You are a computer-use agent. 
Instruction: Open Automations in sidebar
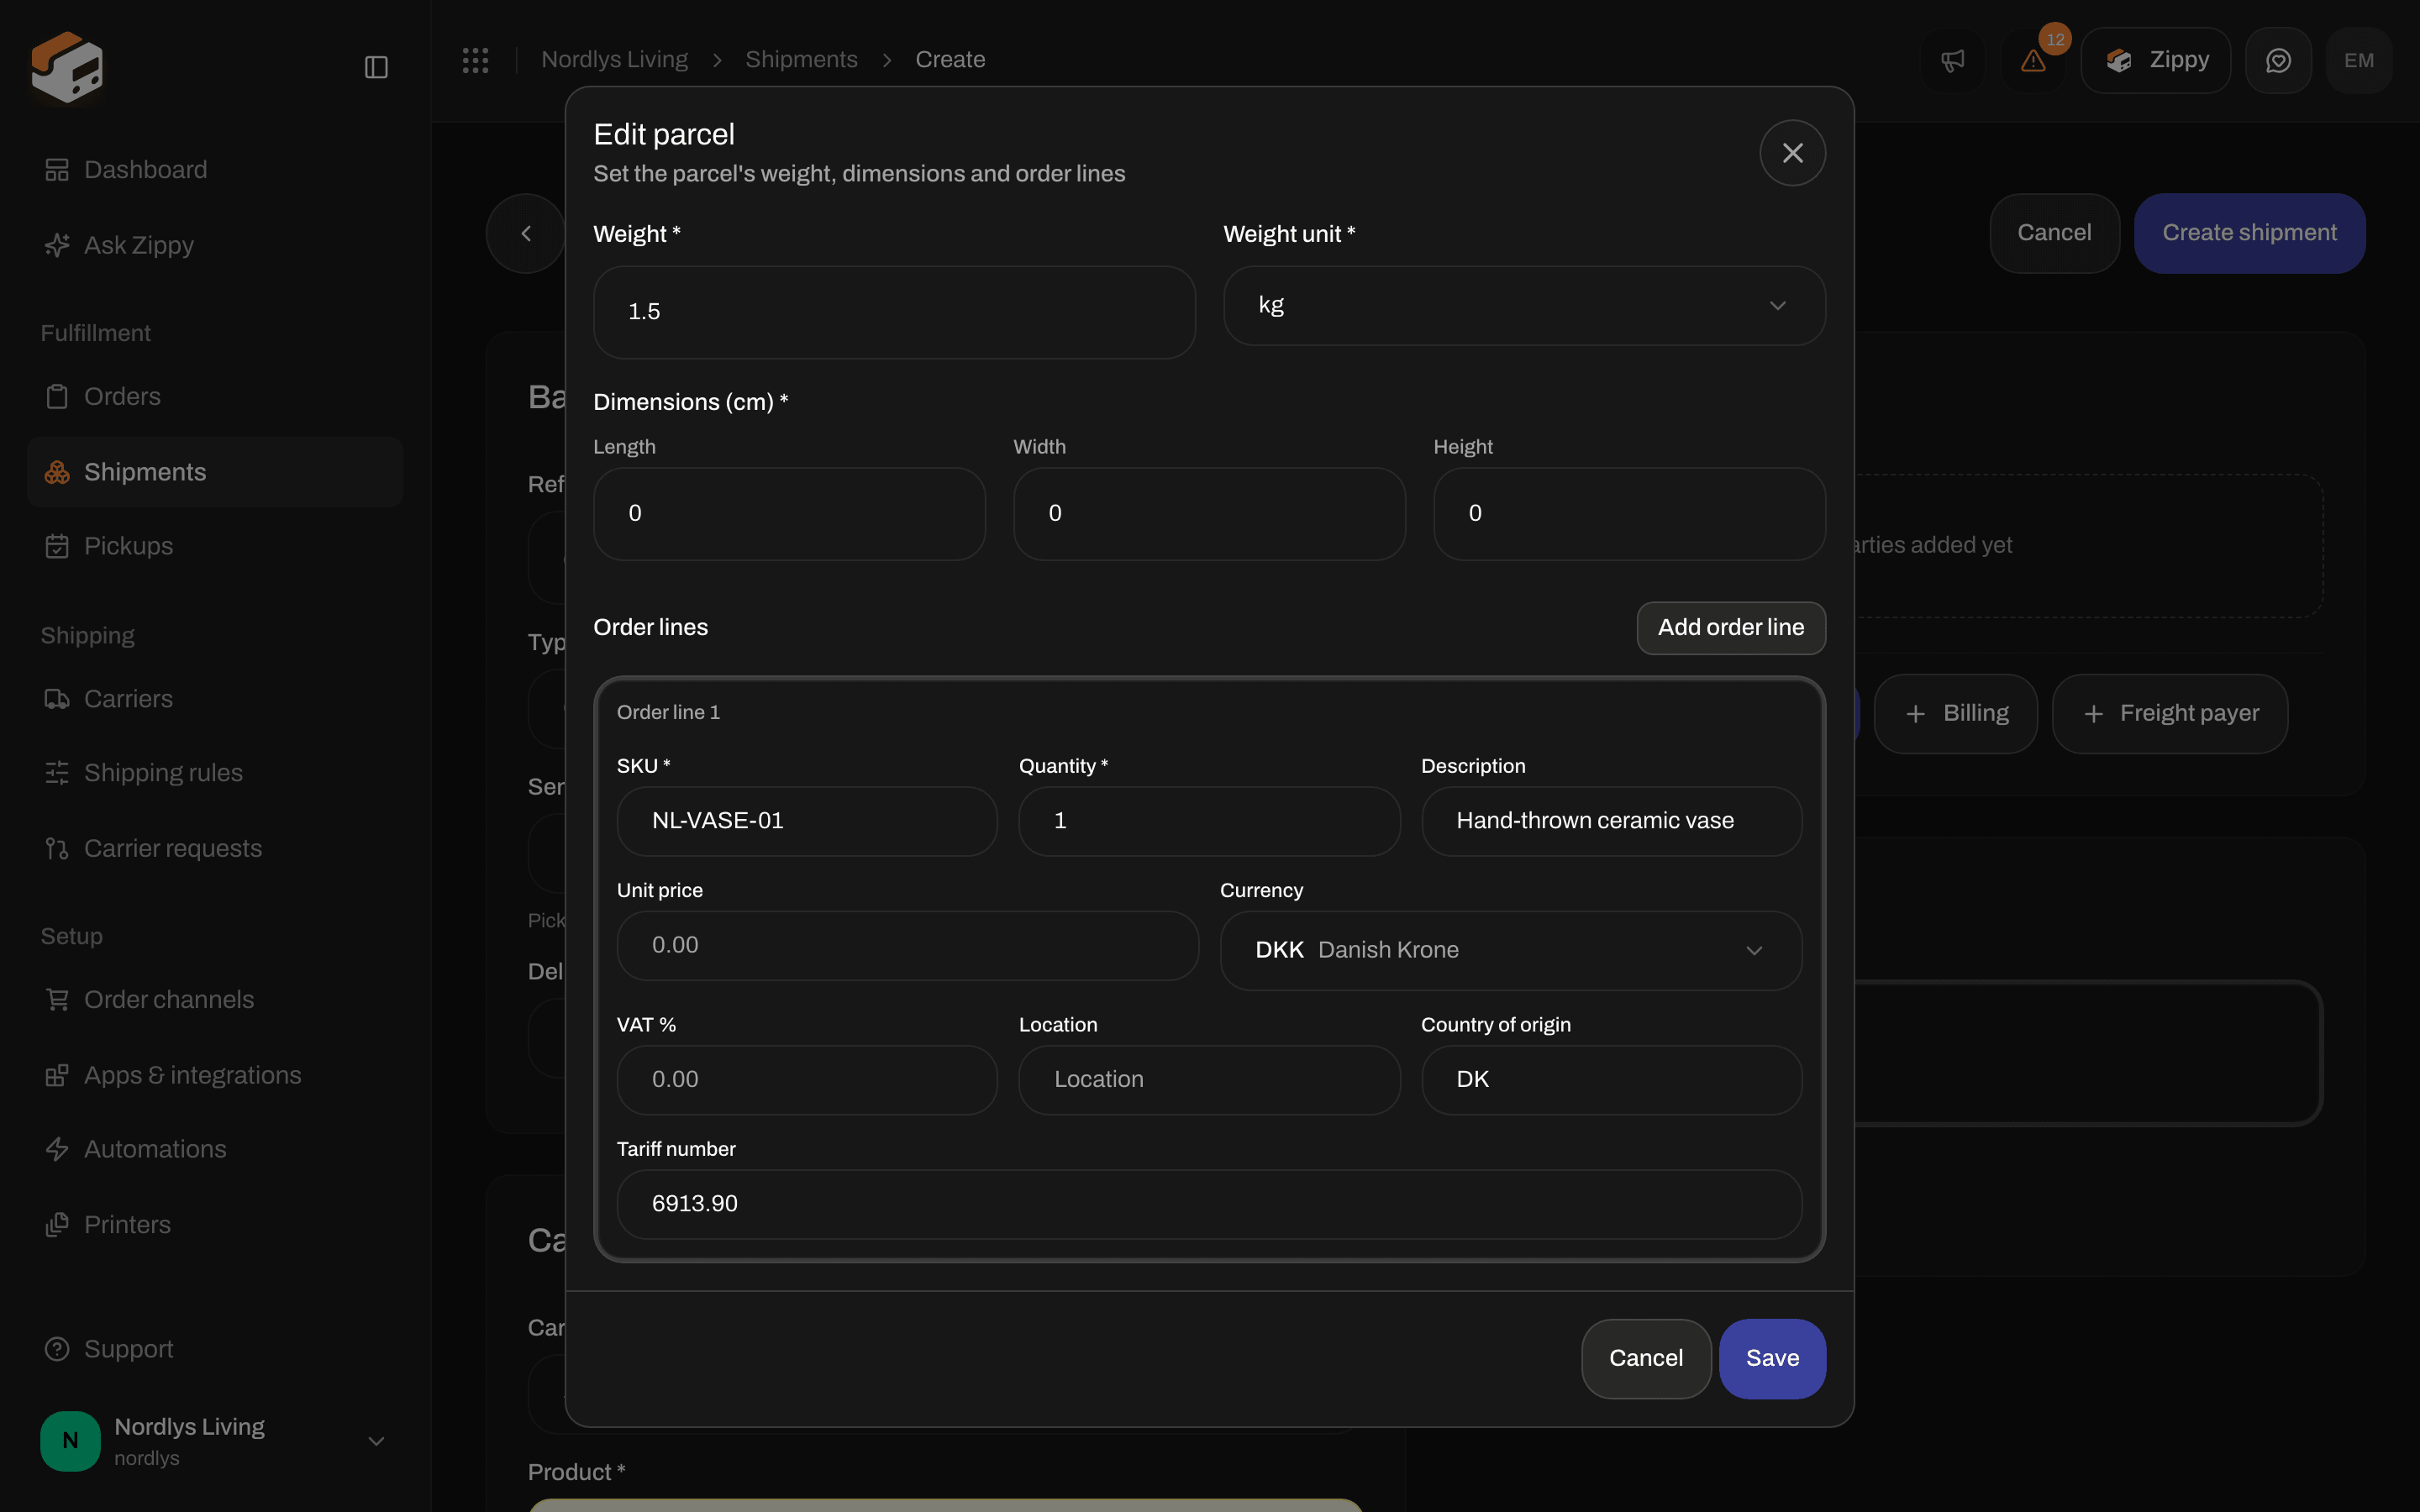coord(215,1149)
